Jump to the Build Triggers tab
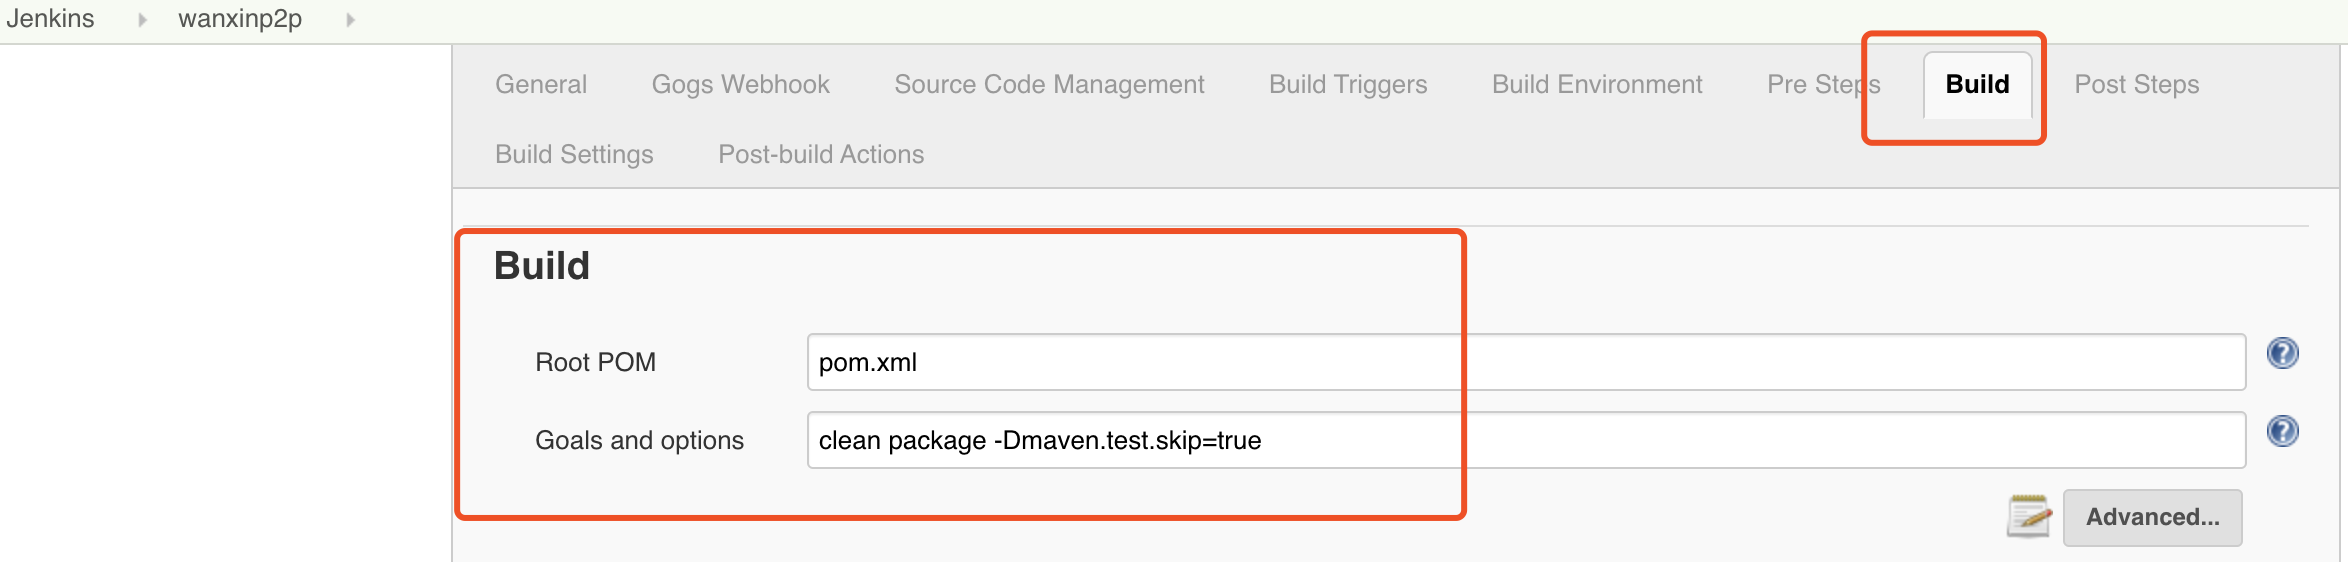2348x562 pixels. click(1348, 84)
